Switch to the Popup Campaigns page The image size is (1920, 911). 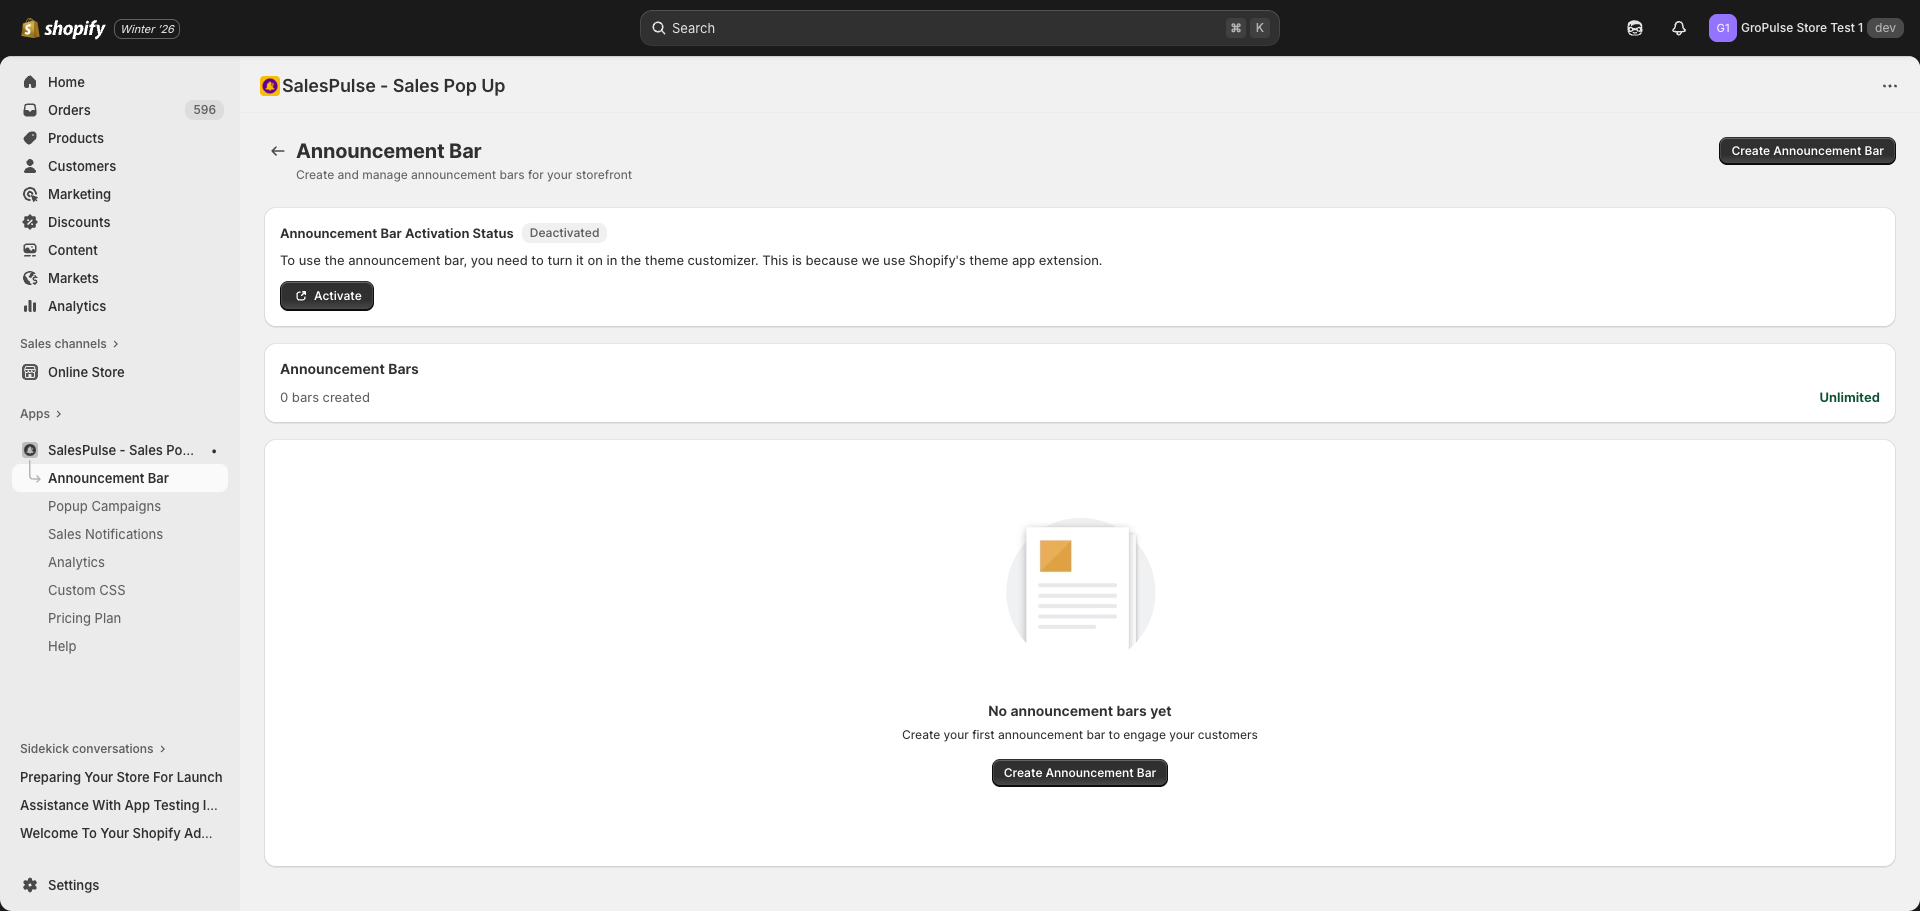coord(104,506)
